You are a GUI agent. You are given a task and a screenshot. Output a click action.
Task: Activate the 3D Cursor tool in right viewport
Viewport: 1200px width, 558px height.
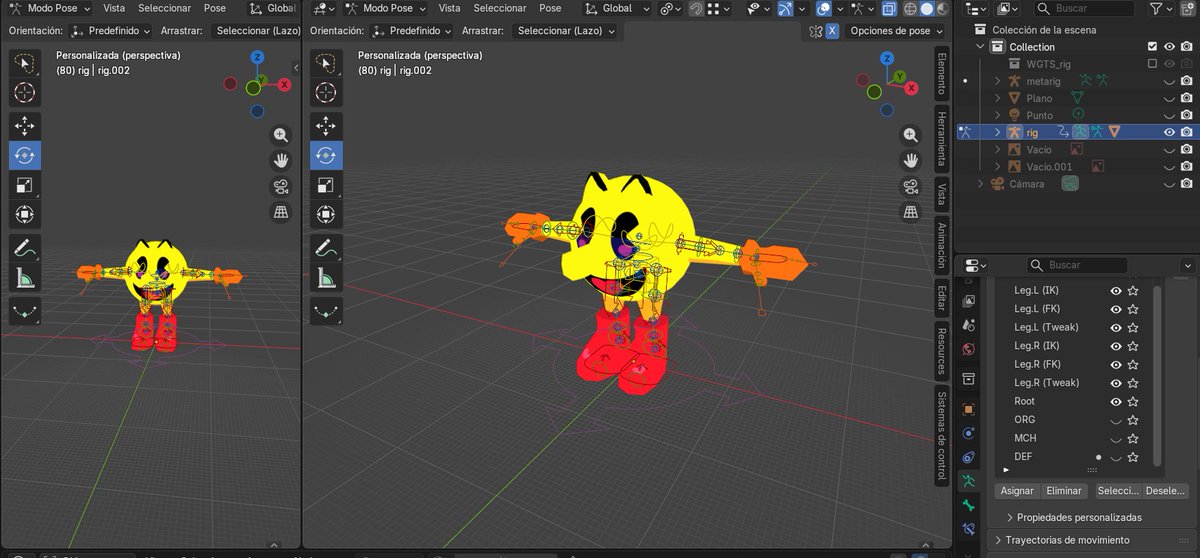click(x=325, y=93)
